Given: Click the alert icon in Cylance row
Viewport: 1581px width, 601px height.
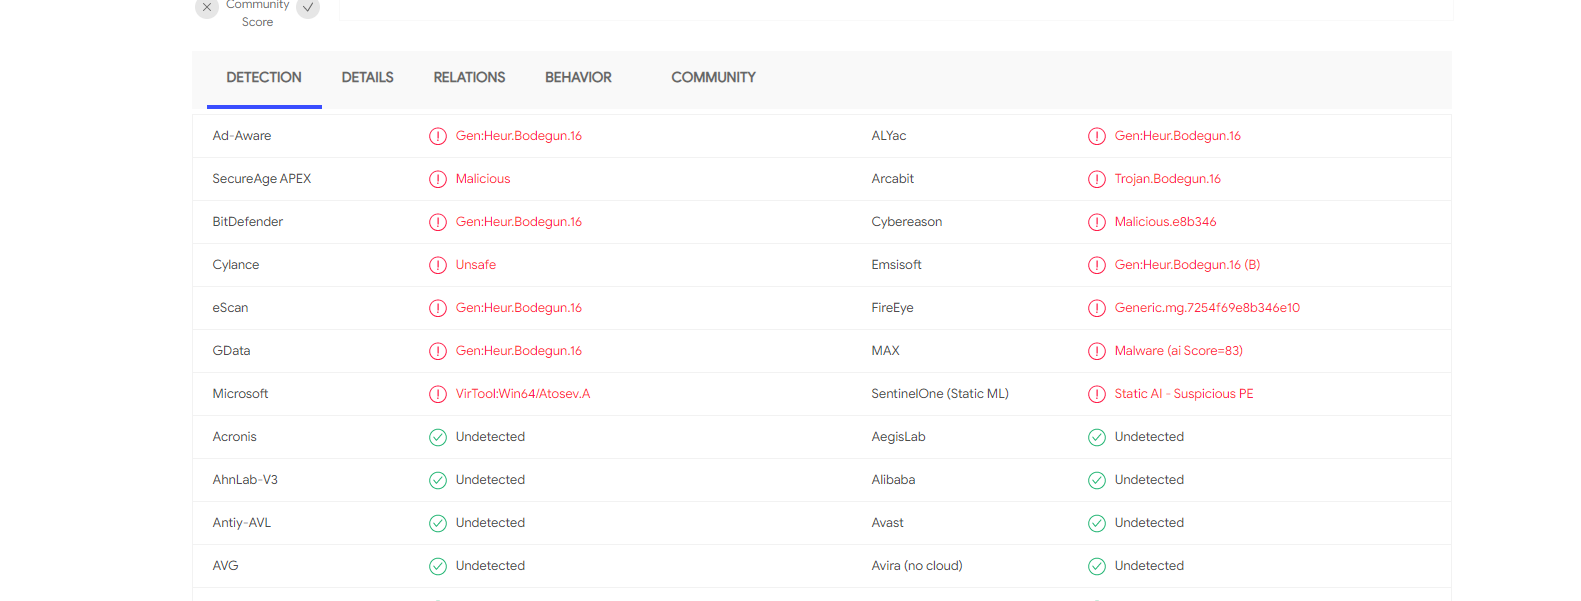Looking at the screenshot, I should click(438, 265).
